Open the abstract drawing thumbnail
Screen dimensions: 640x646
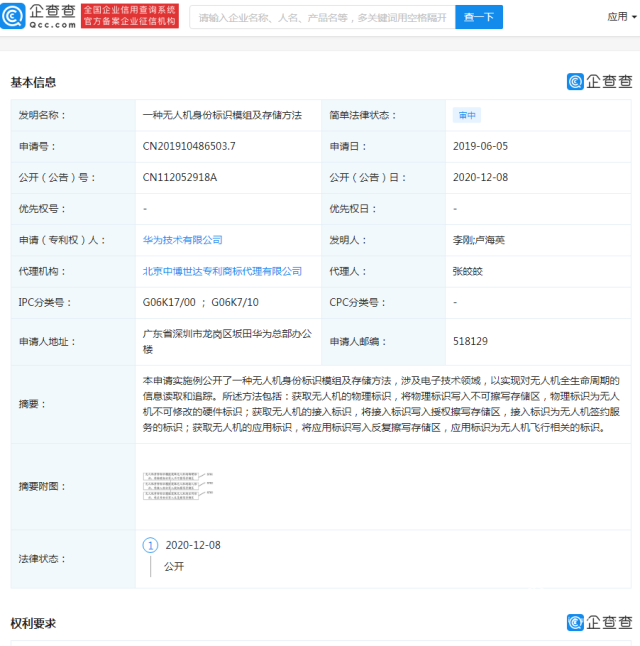(x=178, y=487)
